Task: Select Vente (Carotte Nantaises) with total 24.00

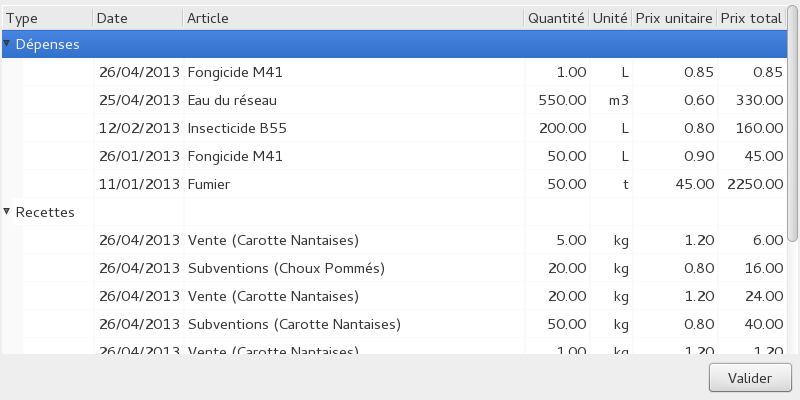Action: 394,296
